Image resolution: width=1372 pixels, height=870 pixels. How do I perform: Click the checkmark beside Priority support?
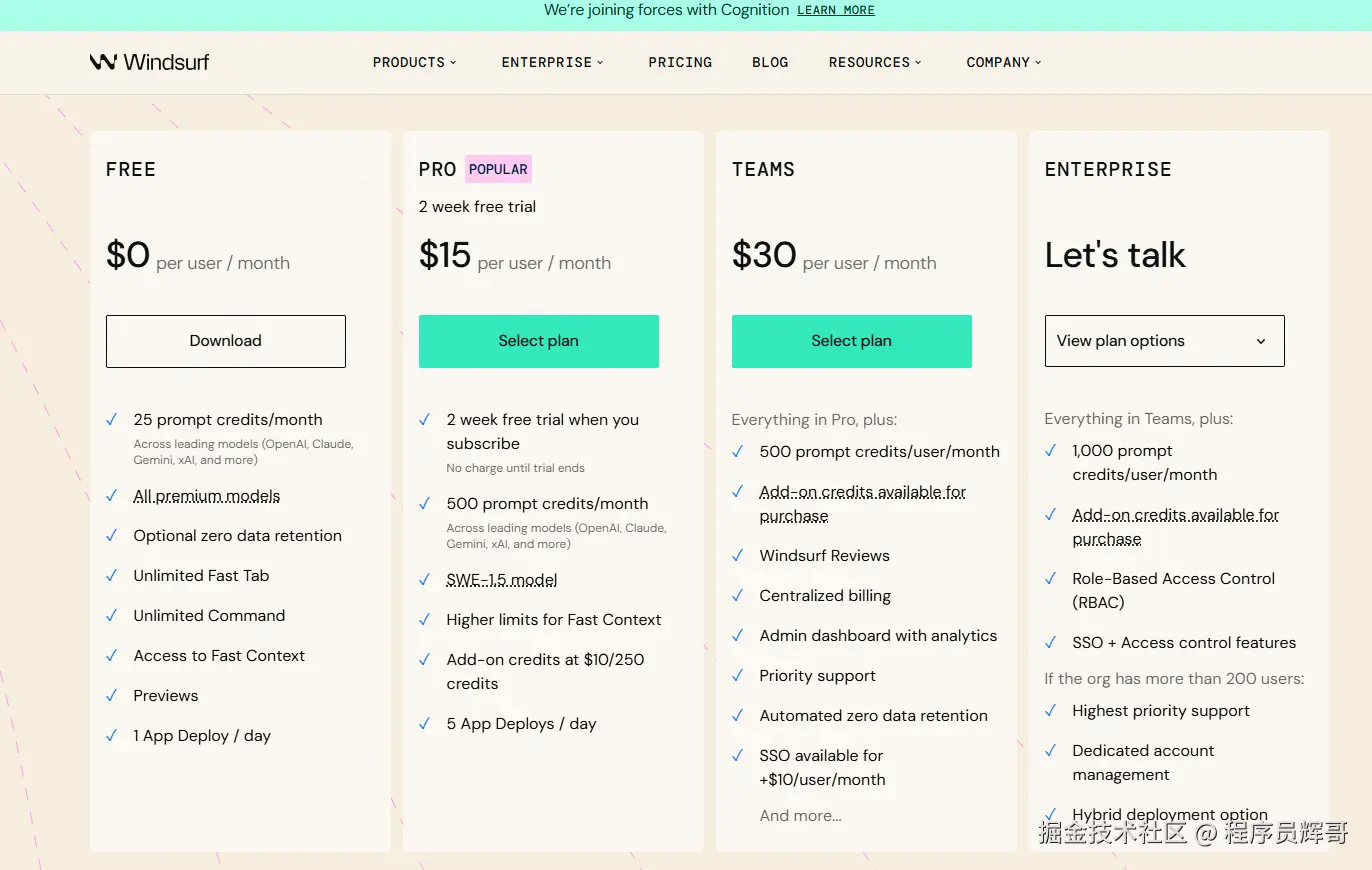[x=737, y=676]
